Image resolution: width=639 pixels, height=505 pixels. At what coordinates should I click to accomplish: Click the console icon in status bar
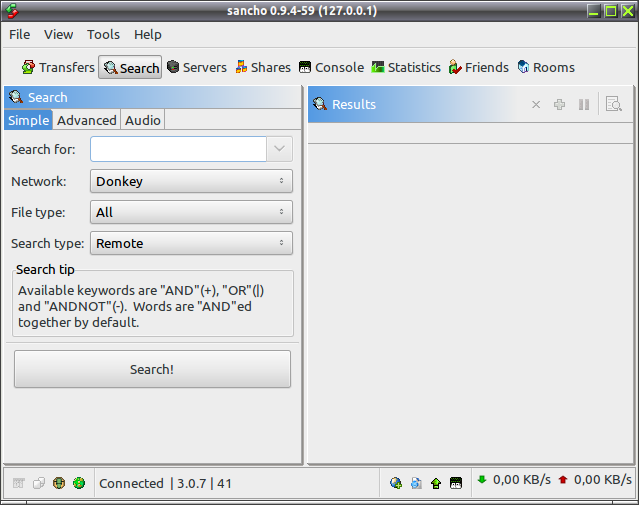pyautogui.click(x=456, y=483)
